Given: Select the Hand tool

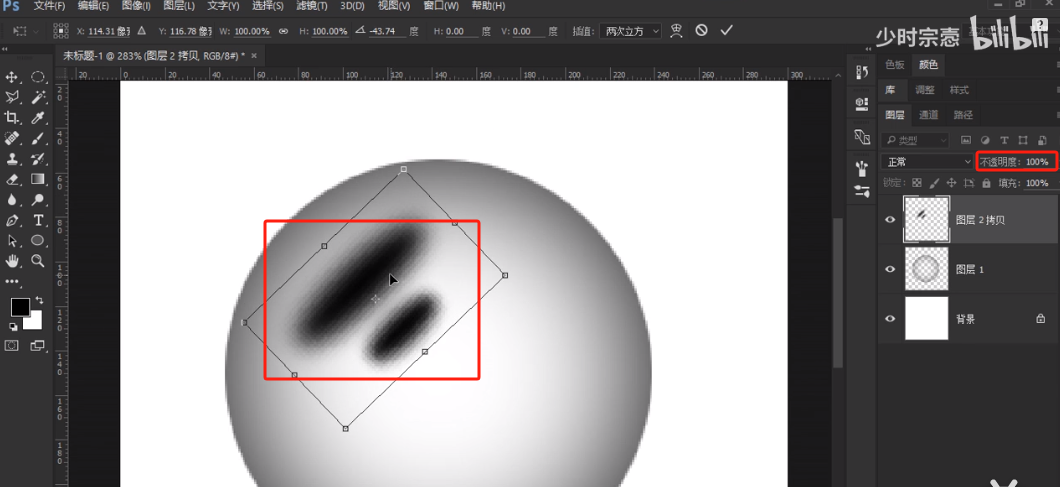Looking at the screenshot, I should tap(11, 261).
